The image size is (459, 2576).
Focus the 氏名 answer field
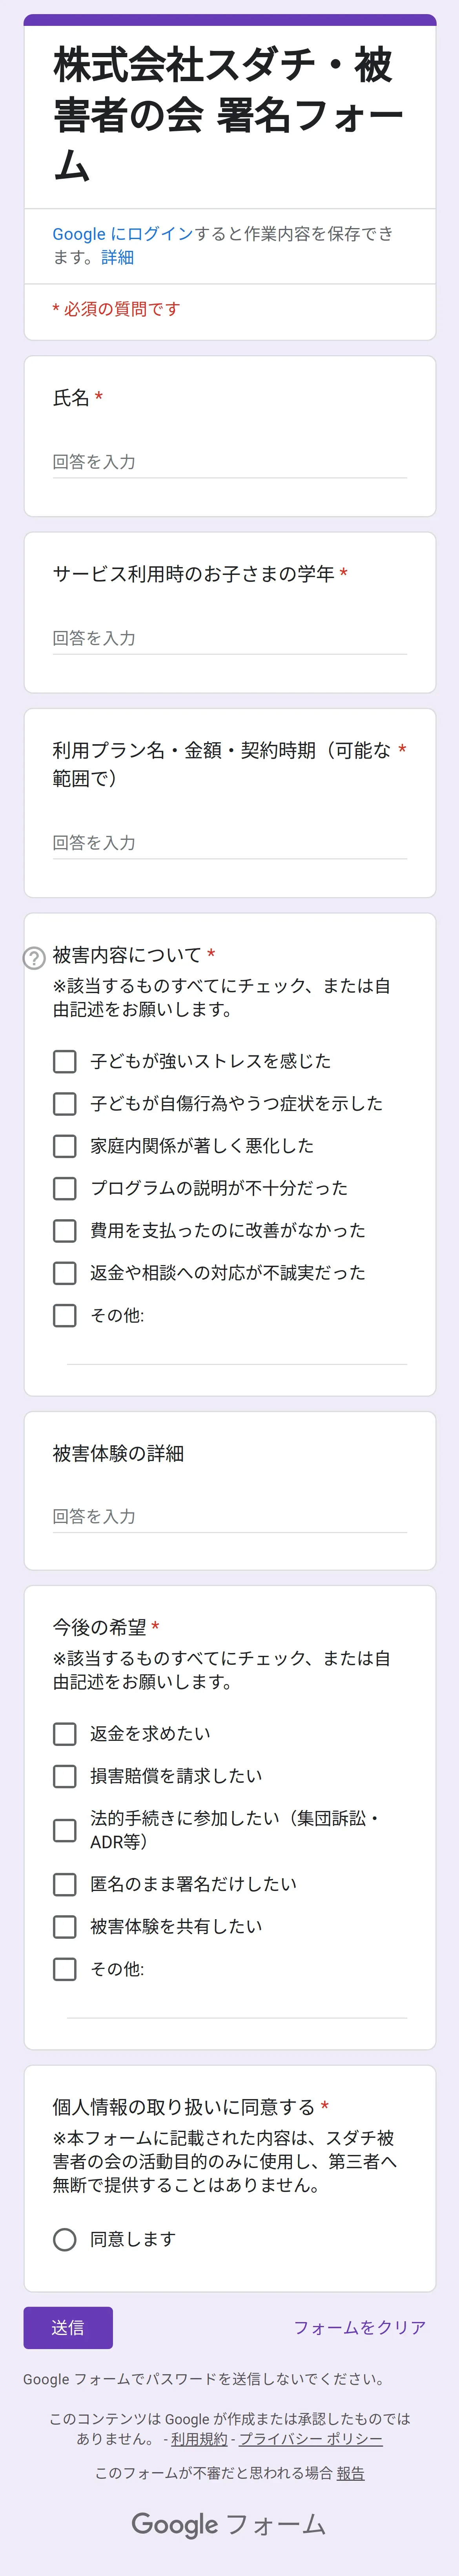(229, 462)
